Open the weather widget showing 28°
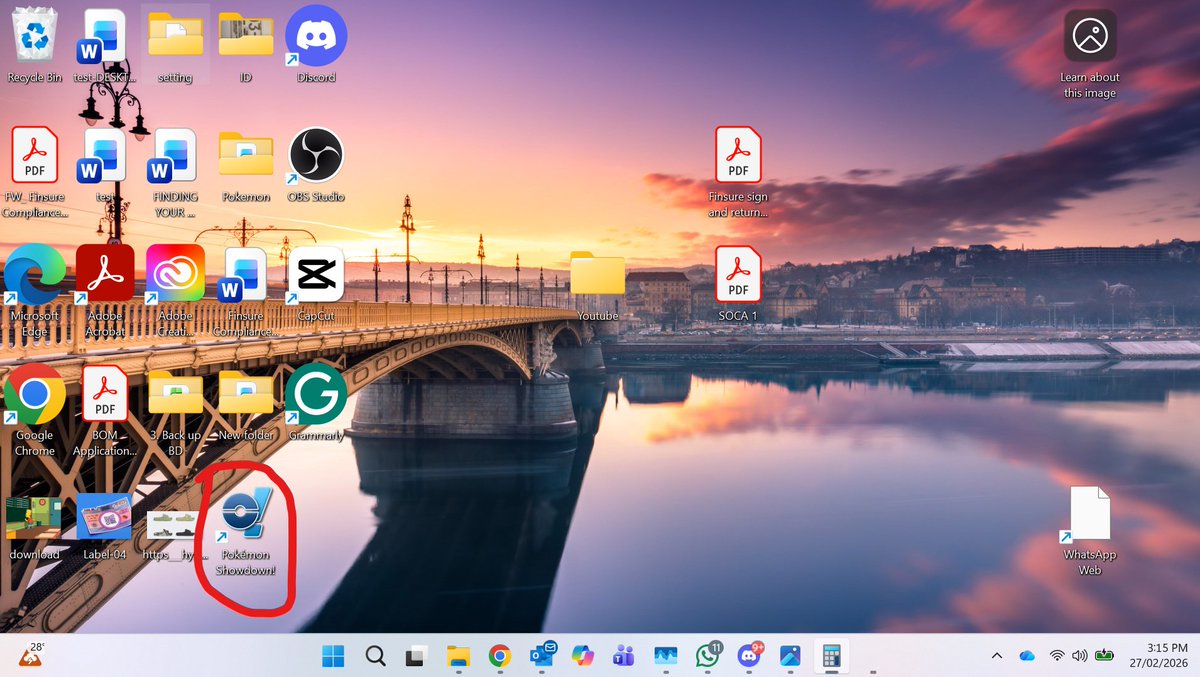This screenshot has width=1200, height=677. click(x=31, y=655)
